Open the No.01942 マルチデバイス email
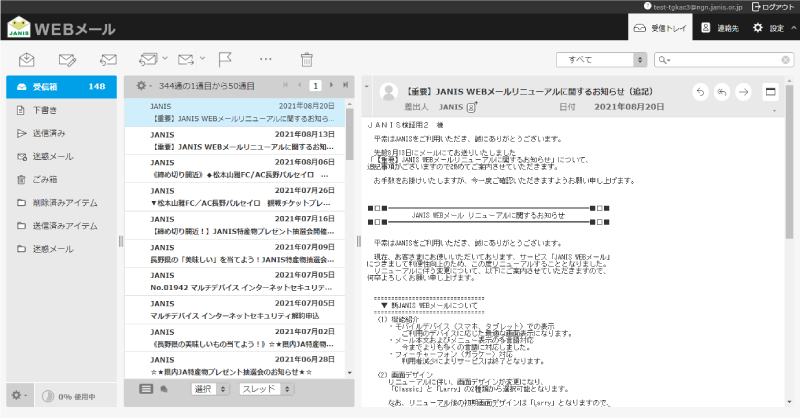The image size is (800, 418). pyautogui.click(x=235, y=281)
